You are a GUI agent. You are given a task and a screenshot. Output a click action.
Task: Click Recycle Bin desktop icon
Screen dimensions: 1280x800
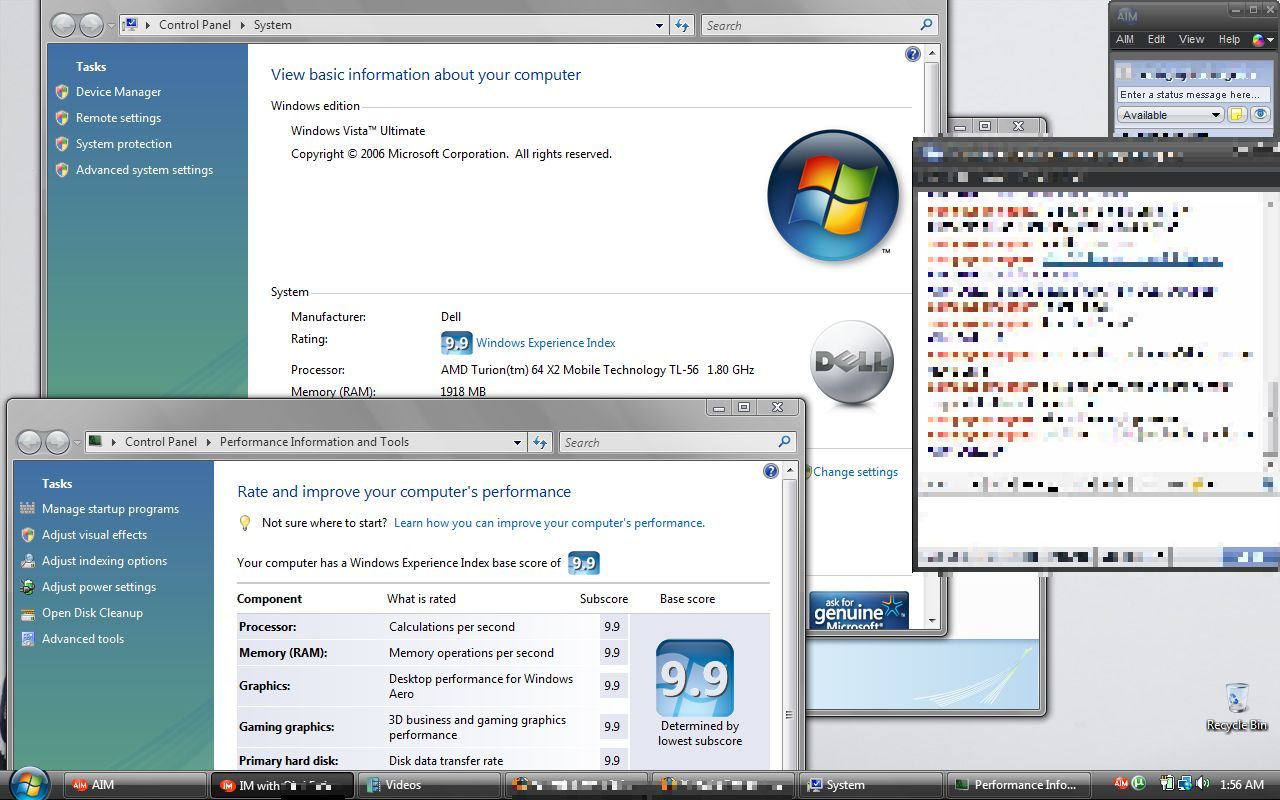click(1237, 707)
